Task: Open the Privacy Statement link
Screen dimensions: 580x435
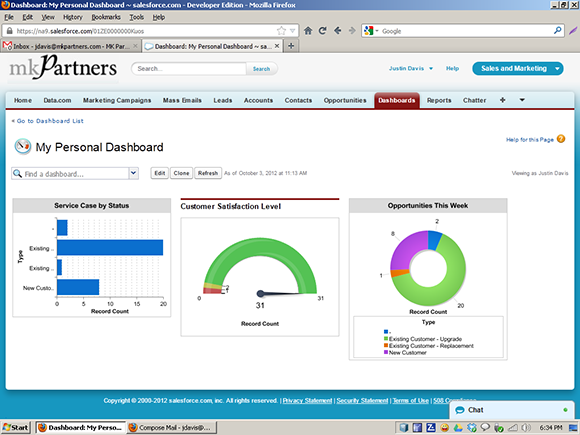Action: click(307, 401)
